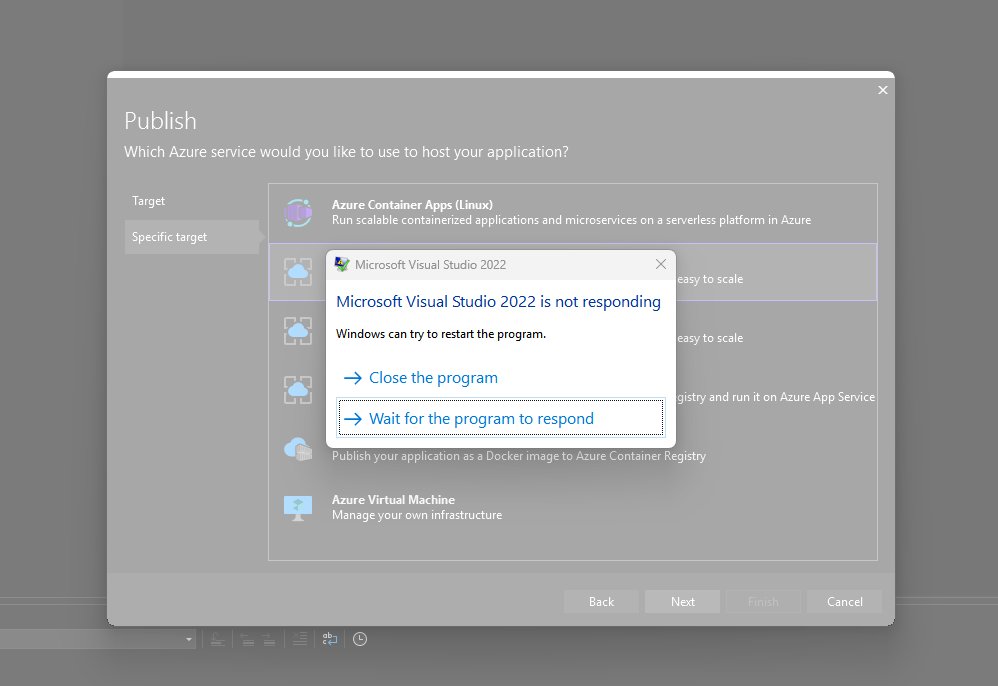Image resolution: width=998 pixels, height=686 pixels.
Task: Click 'Manage your own infrastructure' description
Action: pyautogui.click(x=417, y=515)
